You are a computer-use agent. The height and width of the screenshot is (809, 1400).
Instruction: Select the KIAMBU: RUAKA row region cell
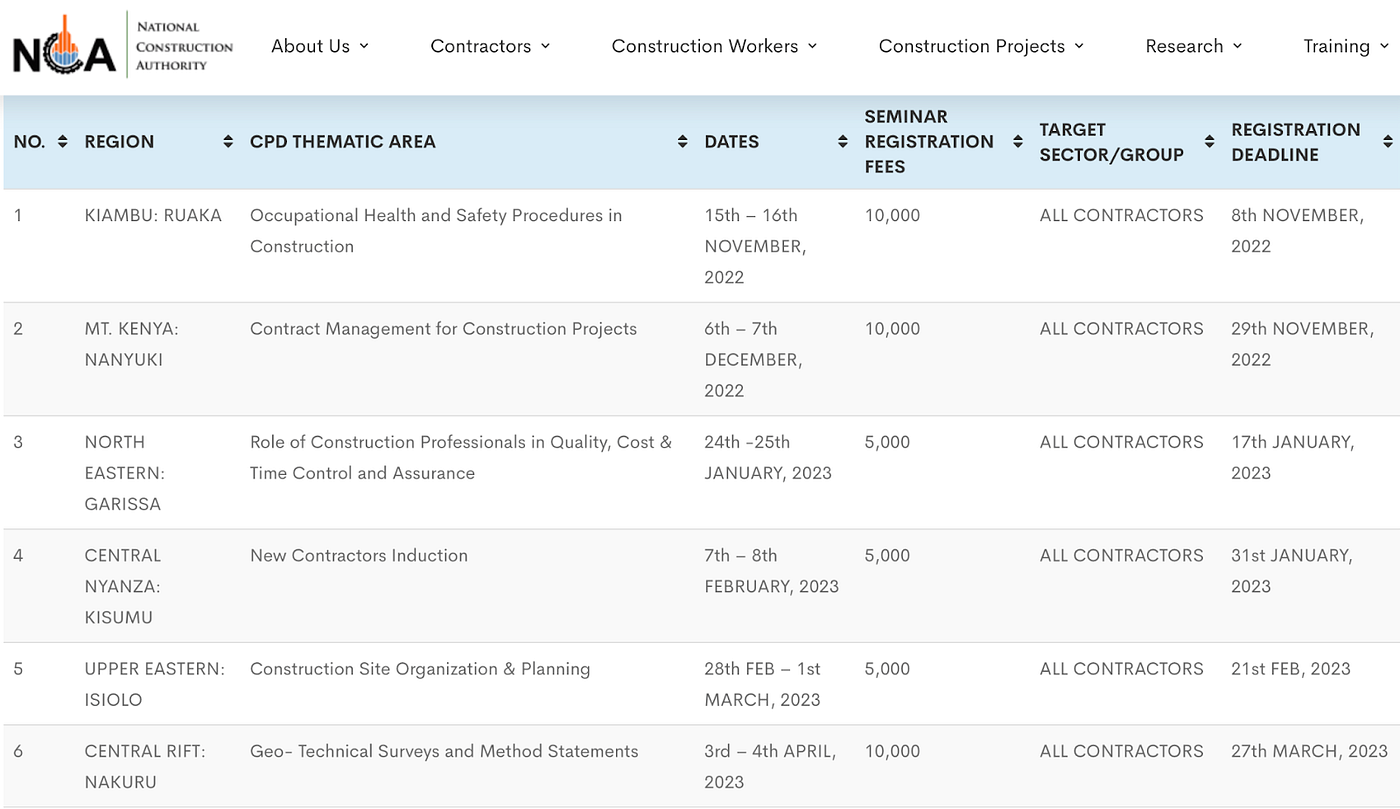tap(153, 215)
